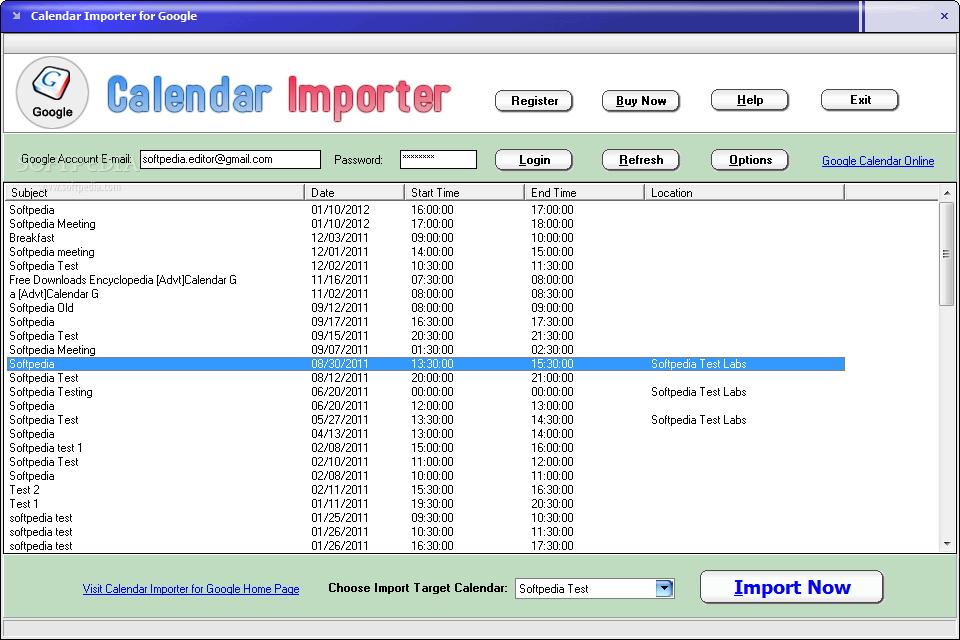Click the list scrollbar up arrow

coord(947,193)
